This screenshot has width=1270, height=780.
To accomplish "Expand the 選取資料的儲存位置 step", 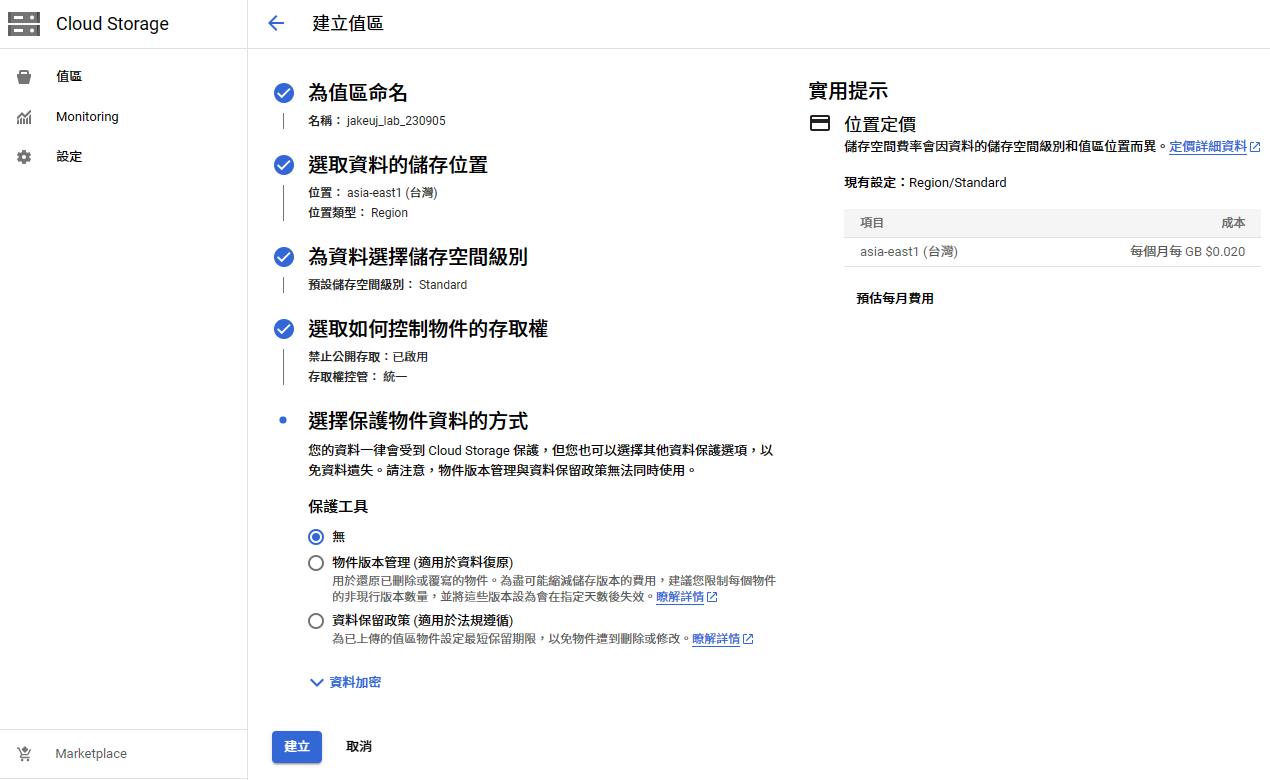I will pos(397,165).
